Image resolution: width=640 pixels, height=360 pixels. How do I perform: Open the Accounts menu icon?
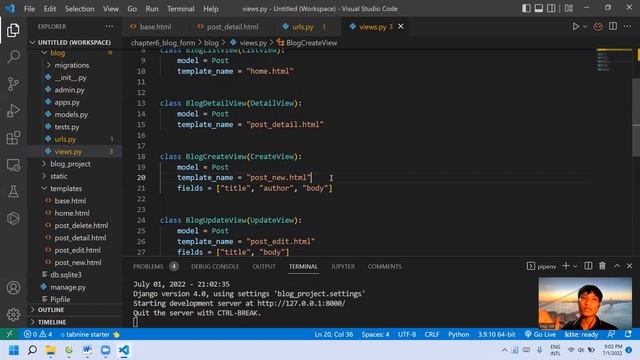(x=13, y=288)
